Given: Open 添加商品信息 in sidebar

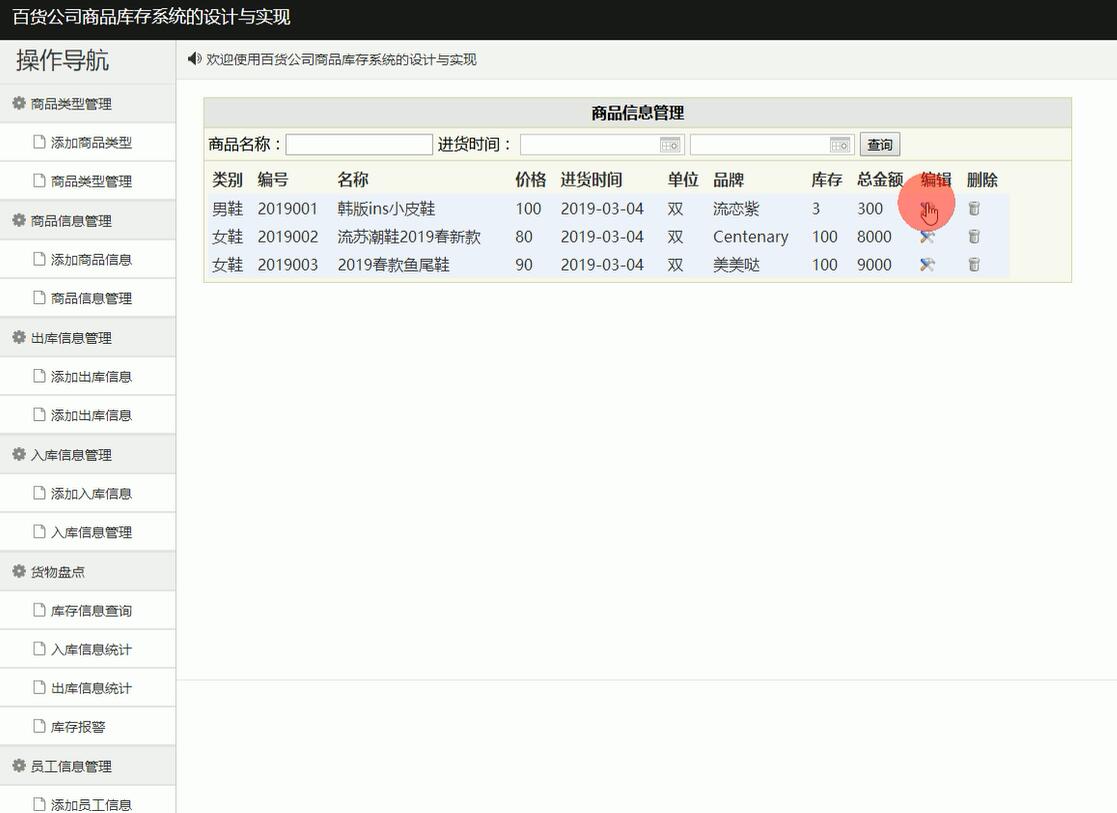Looking at the screenshot, I should click(91, 260).
